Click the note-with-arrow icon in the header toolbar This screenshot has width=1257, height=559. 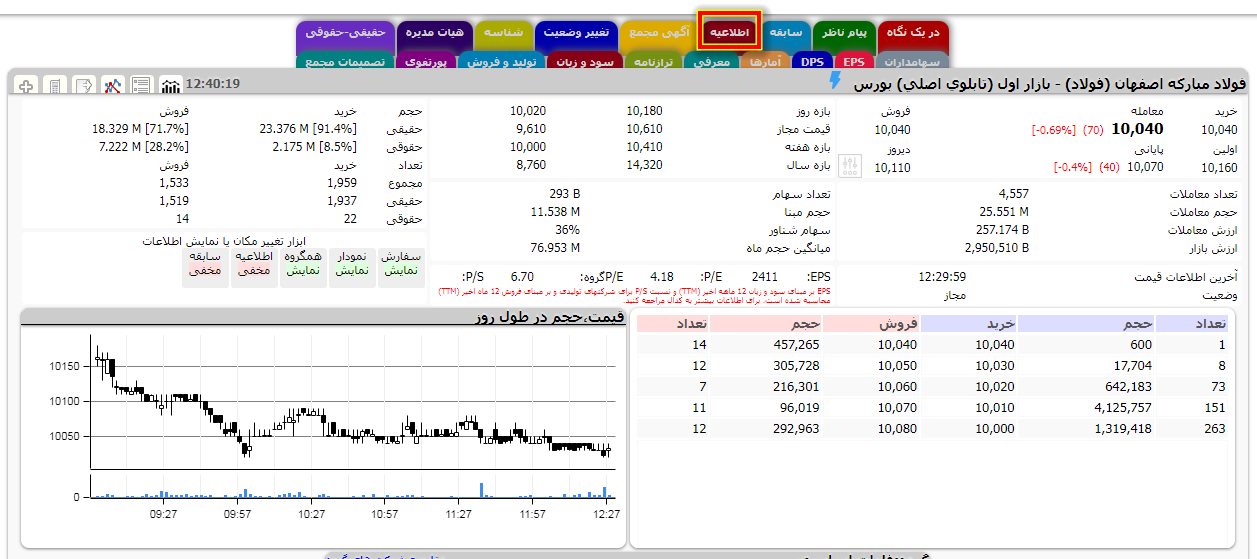[84, 85]
